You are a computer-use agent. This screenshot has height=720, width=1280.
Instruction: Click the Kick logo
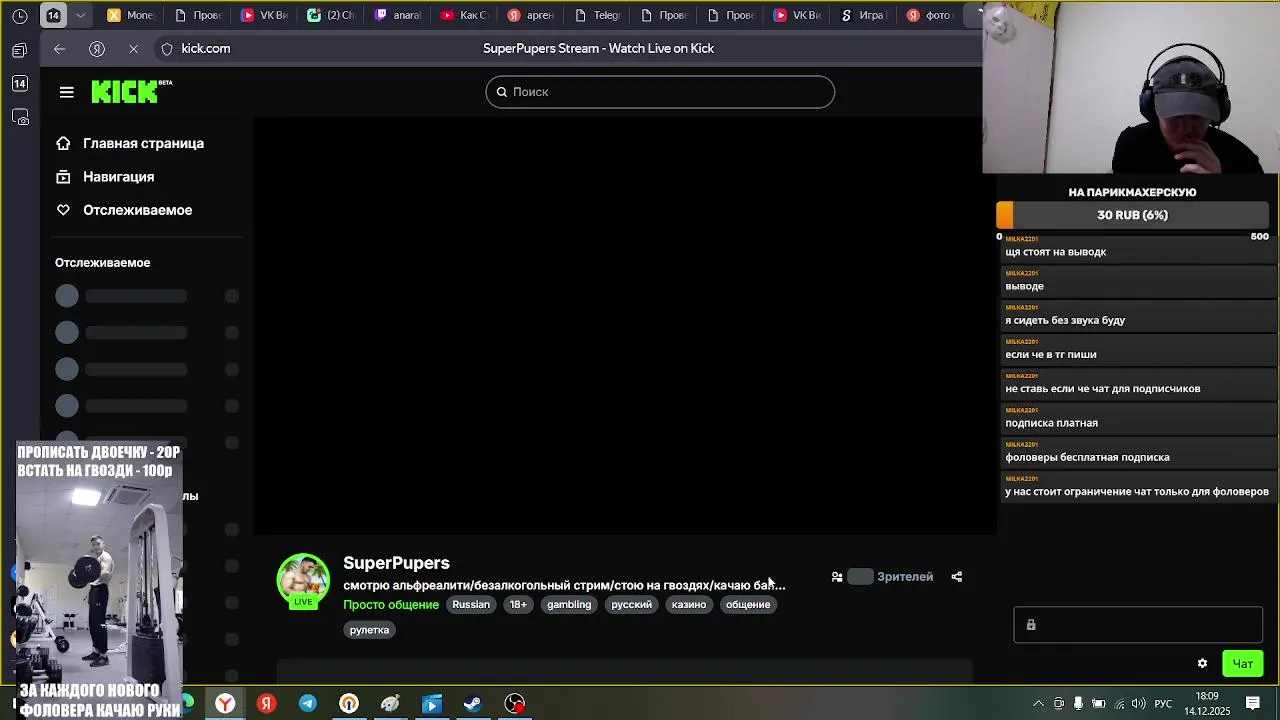tap(131, 91)
